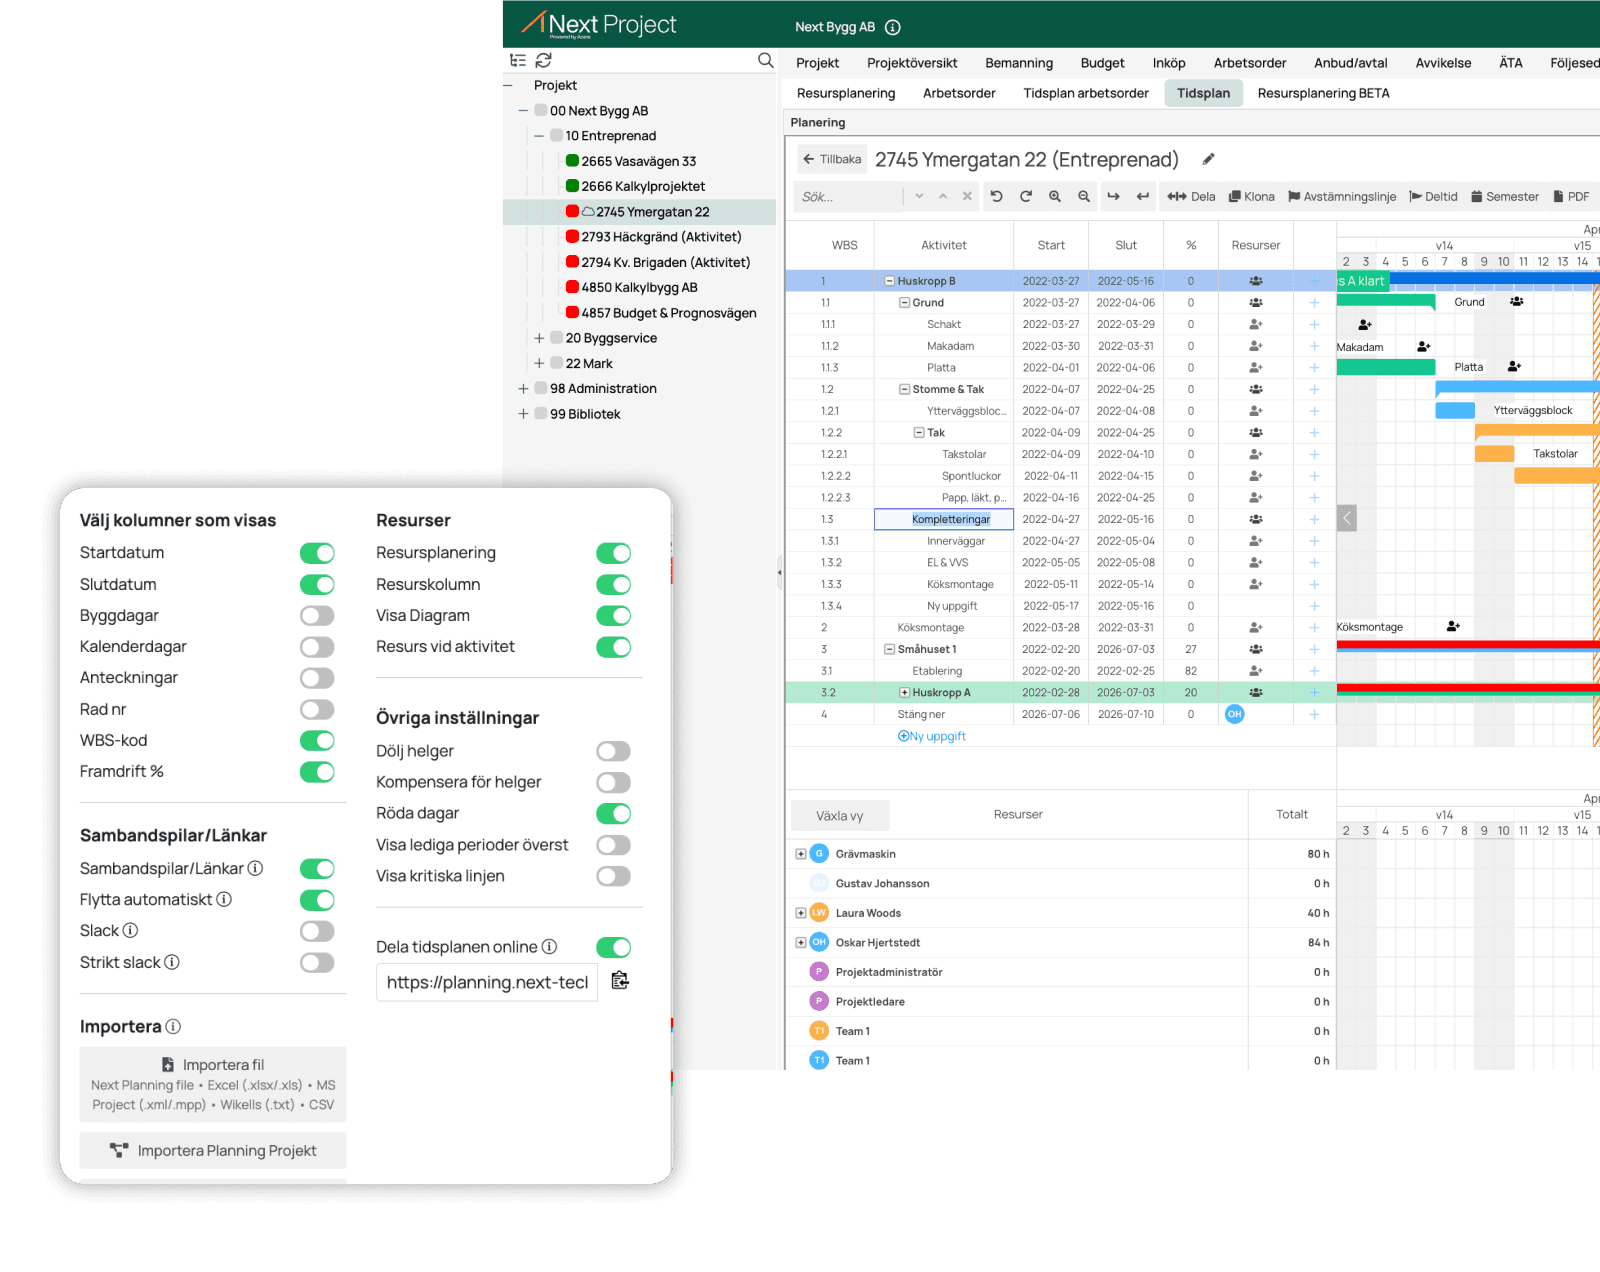The image size is (1600, 1272).
Task: Open the Tidsplan arbetsorder tab
Action: pyautogui.click(x=1086, y=93)
